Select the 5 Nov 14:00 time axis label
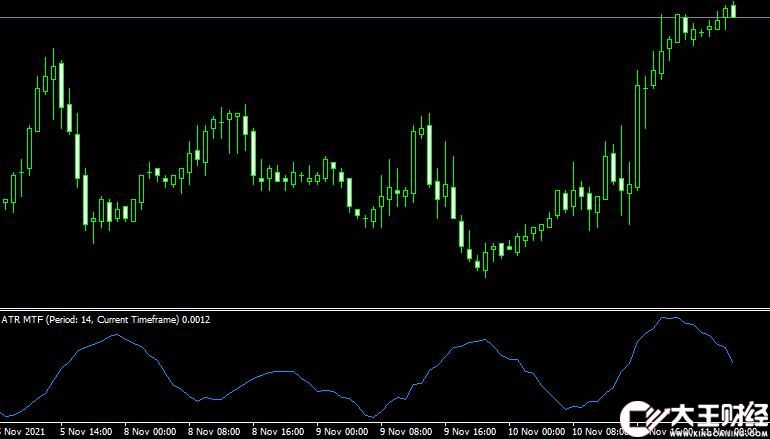 click(86, 432)
